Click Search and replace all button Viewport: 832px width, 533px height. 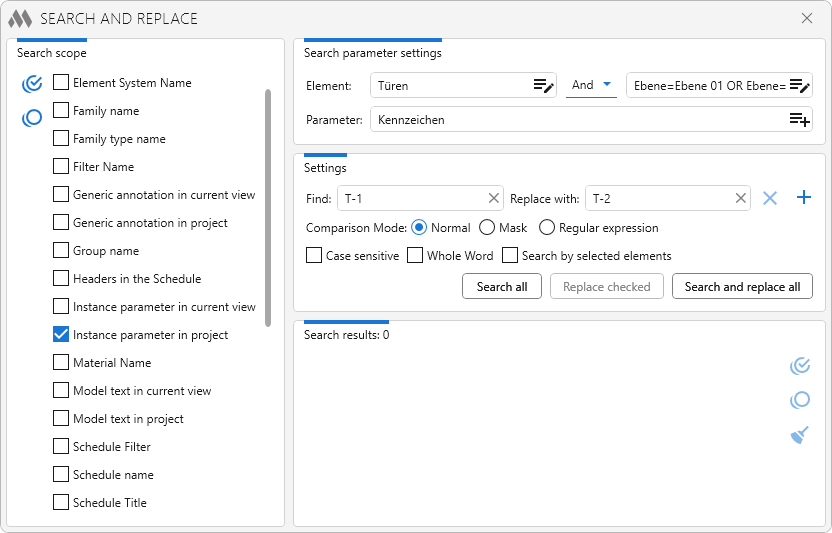tap(742, 287)
